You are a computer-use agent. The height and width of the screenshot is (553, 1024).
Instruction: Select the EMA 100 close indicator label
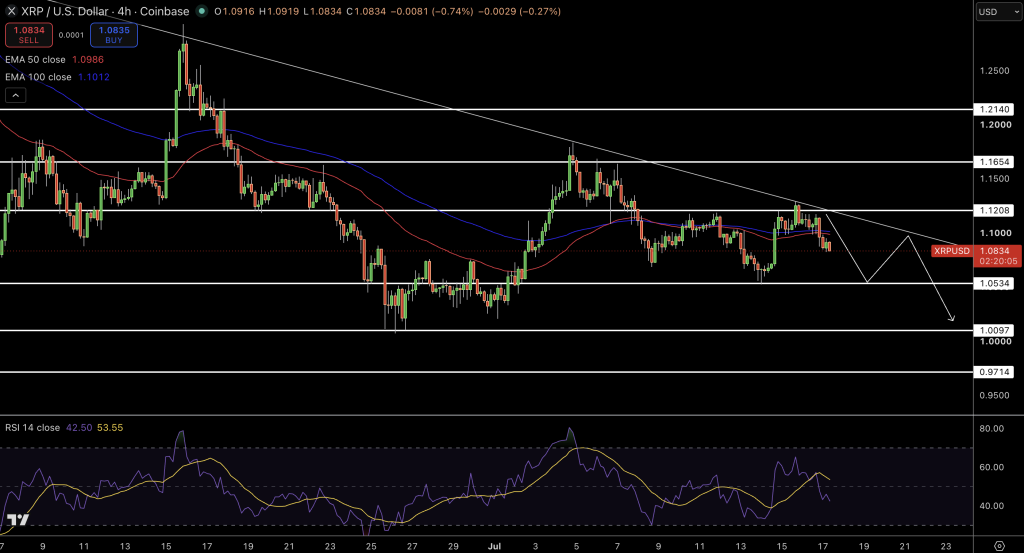tap(38, 77)
